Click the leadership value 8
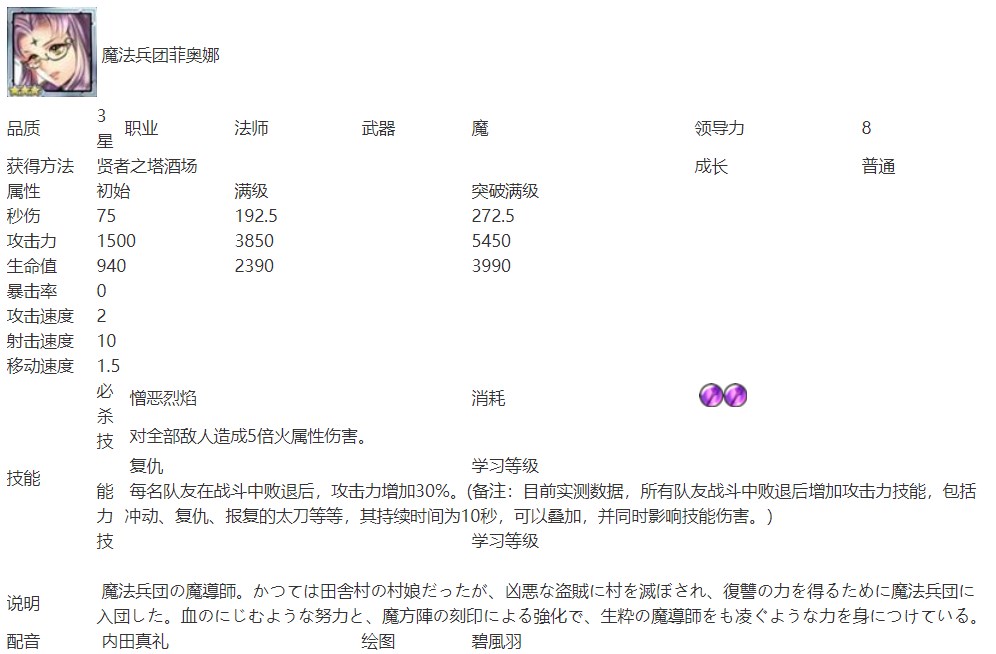 coord(866,128)
